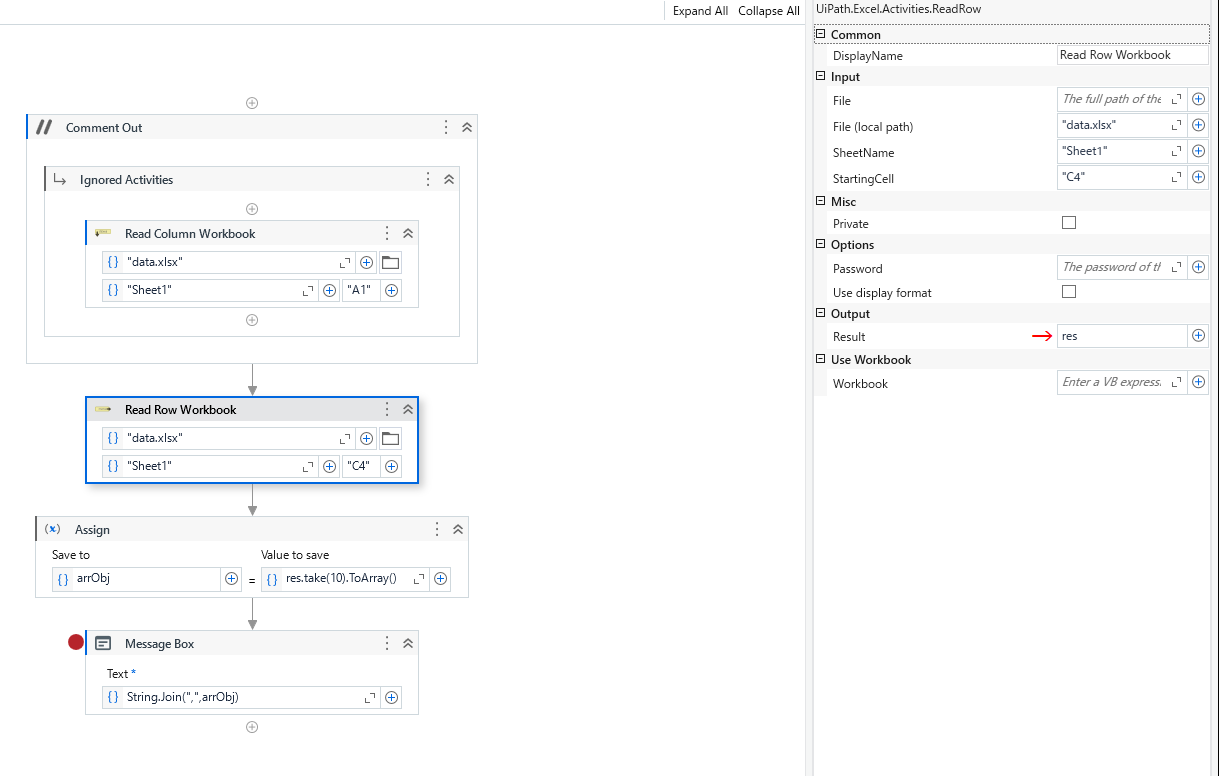Click the "C4" cell field in Read Row Workbook
Viewport: 1219px width, 776px height.
361,466
